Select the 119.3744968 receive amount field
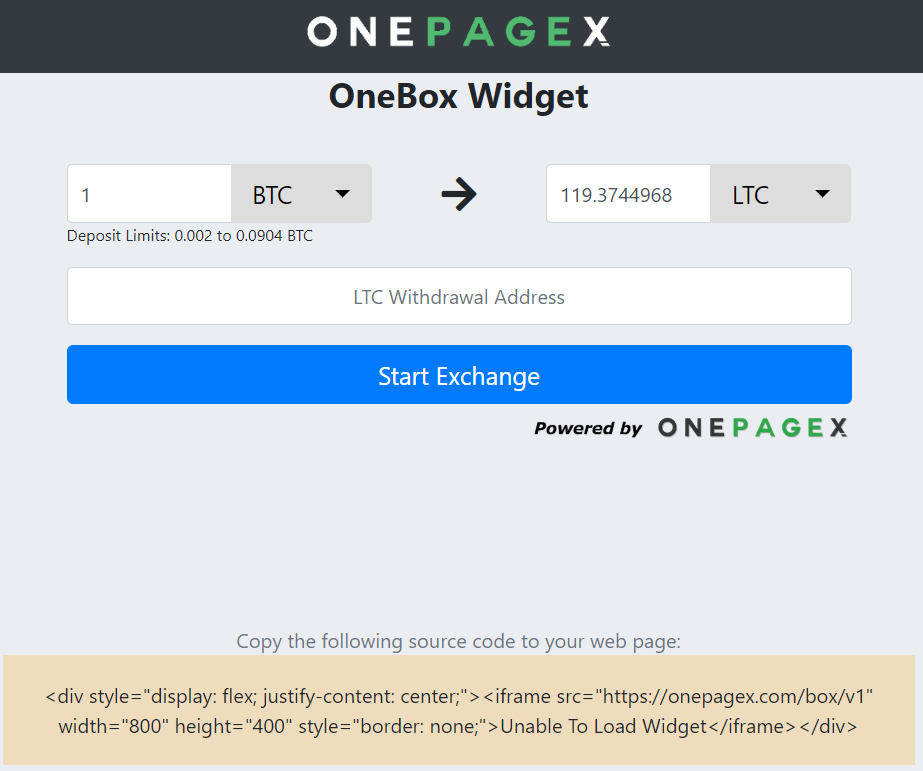This screenshot has height=771, width=923. pos(628,194)
